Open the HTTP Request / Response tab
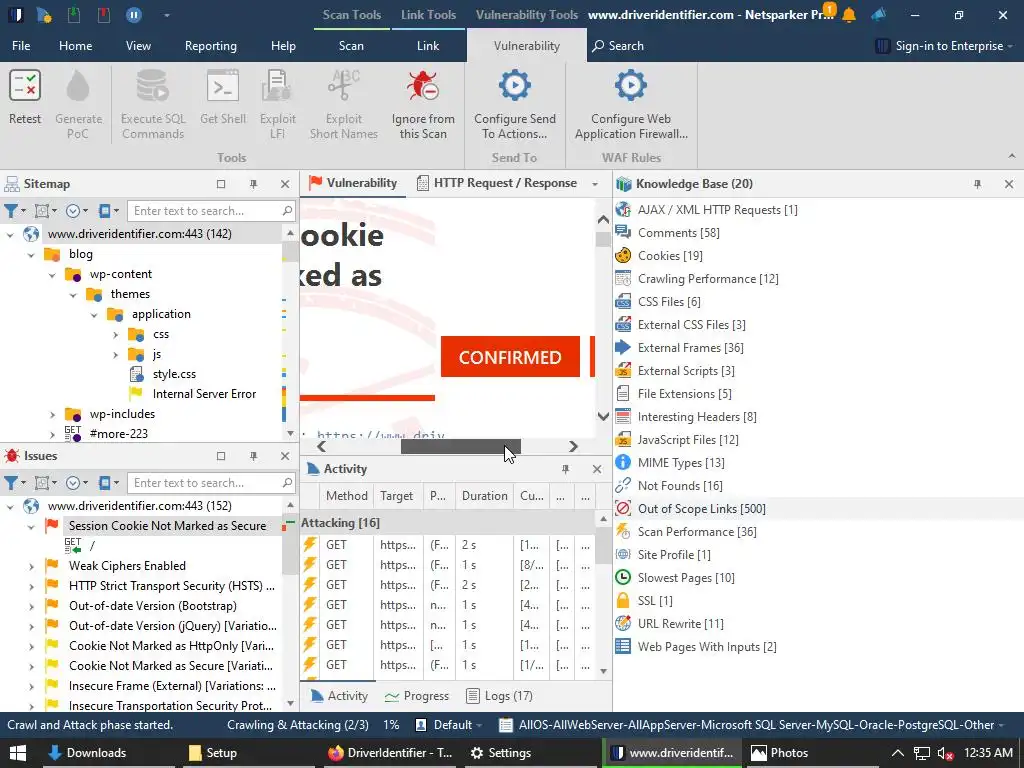This screenshot has height=768, width=1024. [498, 184]
